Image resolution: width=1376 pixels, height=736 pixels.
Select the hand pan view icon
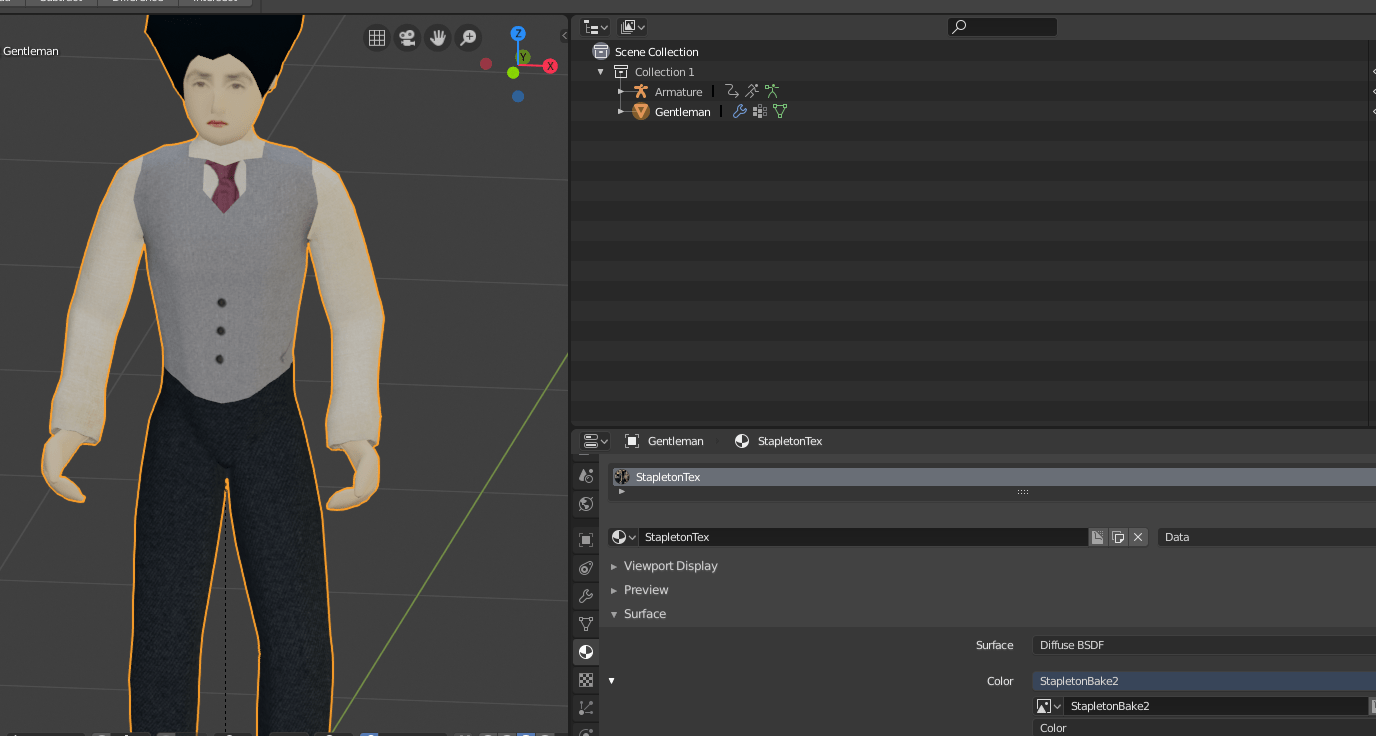pyautogui.click(x=437, y=38)
